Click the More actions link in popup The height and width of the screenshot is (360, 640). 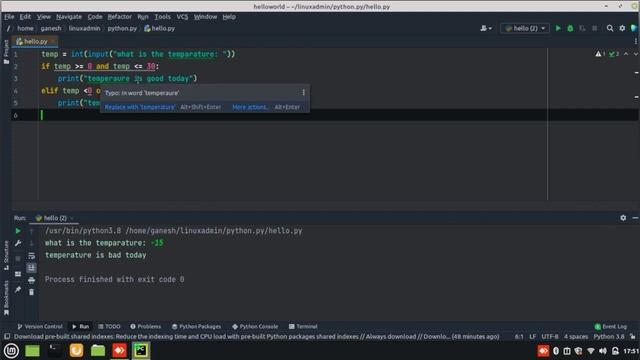point(250,107)
